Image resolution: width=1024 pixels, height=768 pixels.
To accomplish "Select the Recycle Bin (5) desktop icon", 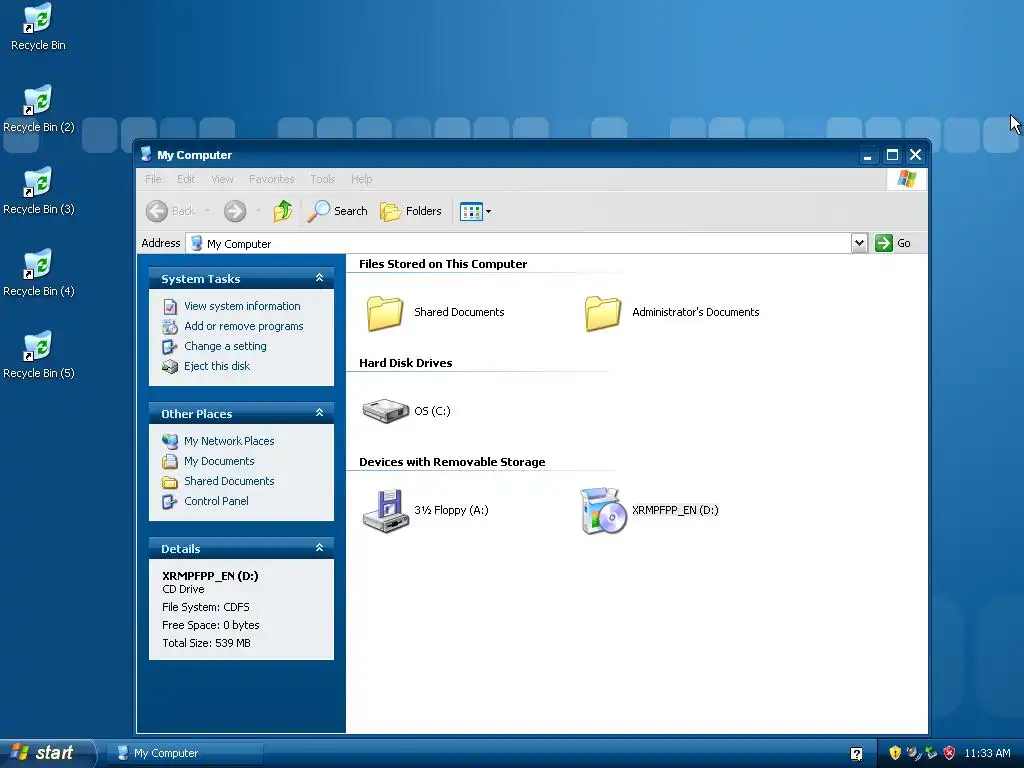I will (x=38, y=355).
